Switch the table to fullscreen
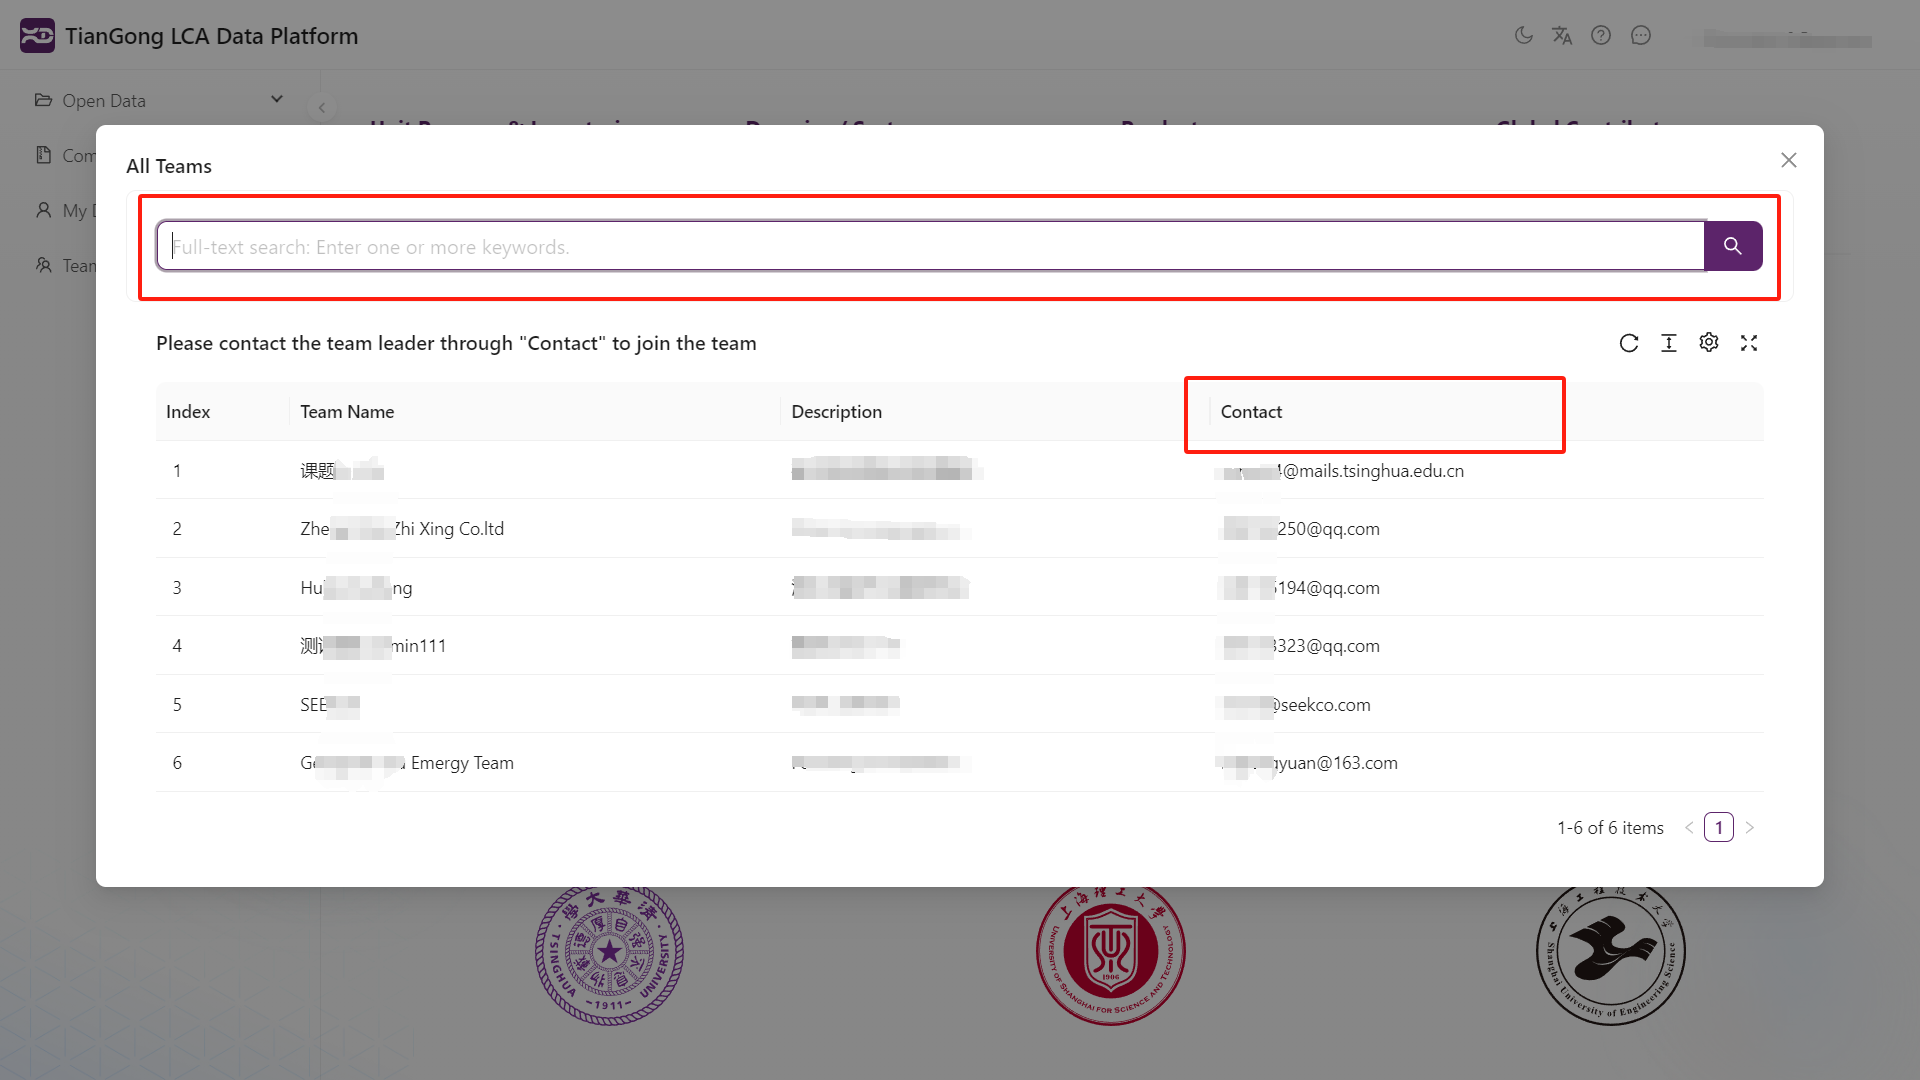Image resolution: width=1920 pixels, height=1080 pixels. pyautogui.click(x=1749, y=343)
